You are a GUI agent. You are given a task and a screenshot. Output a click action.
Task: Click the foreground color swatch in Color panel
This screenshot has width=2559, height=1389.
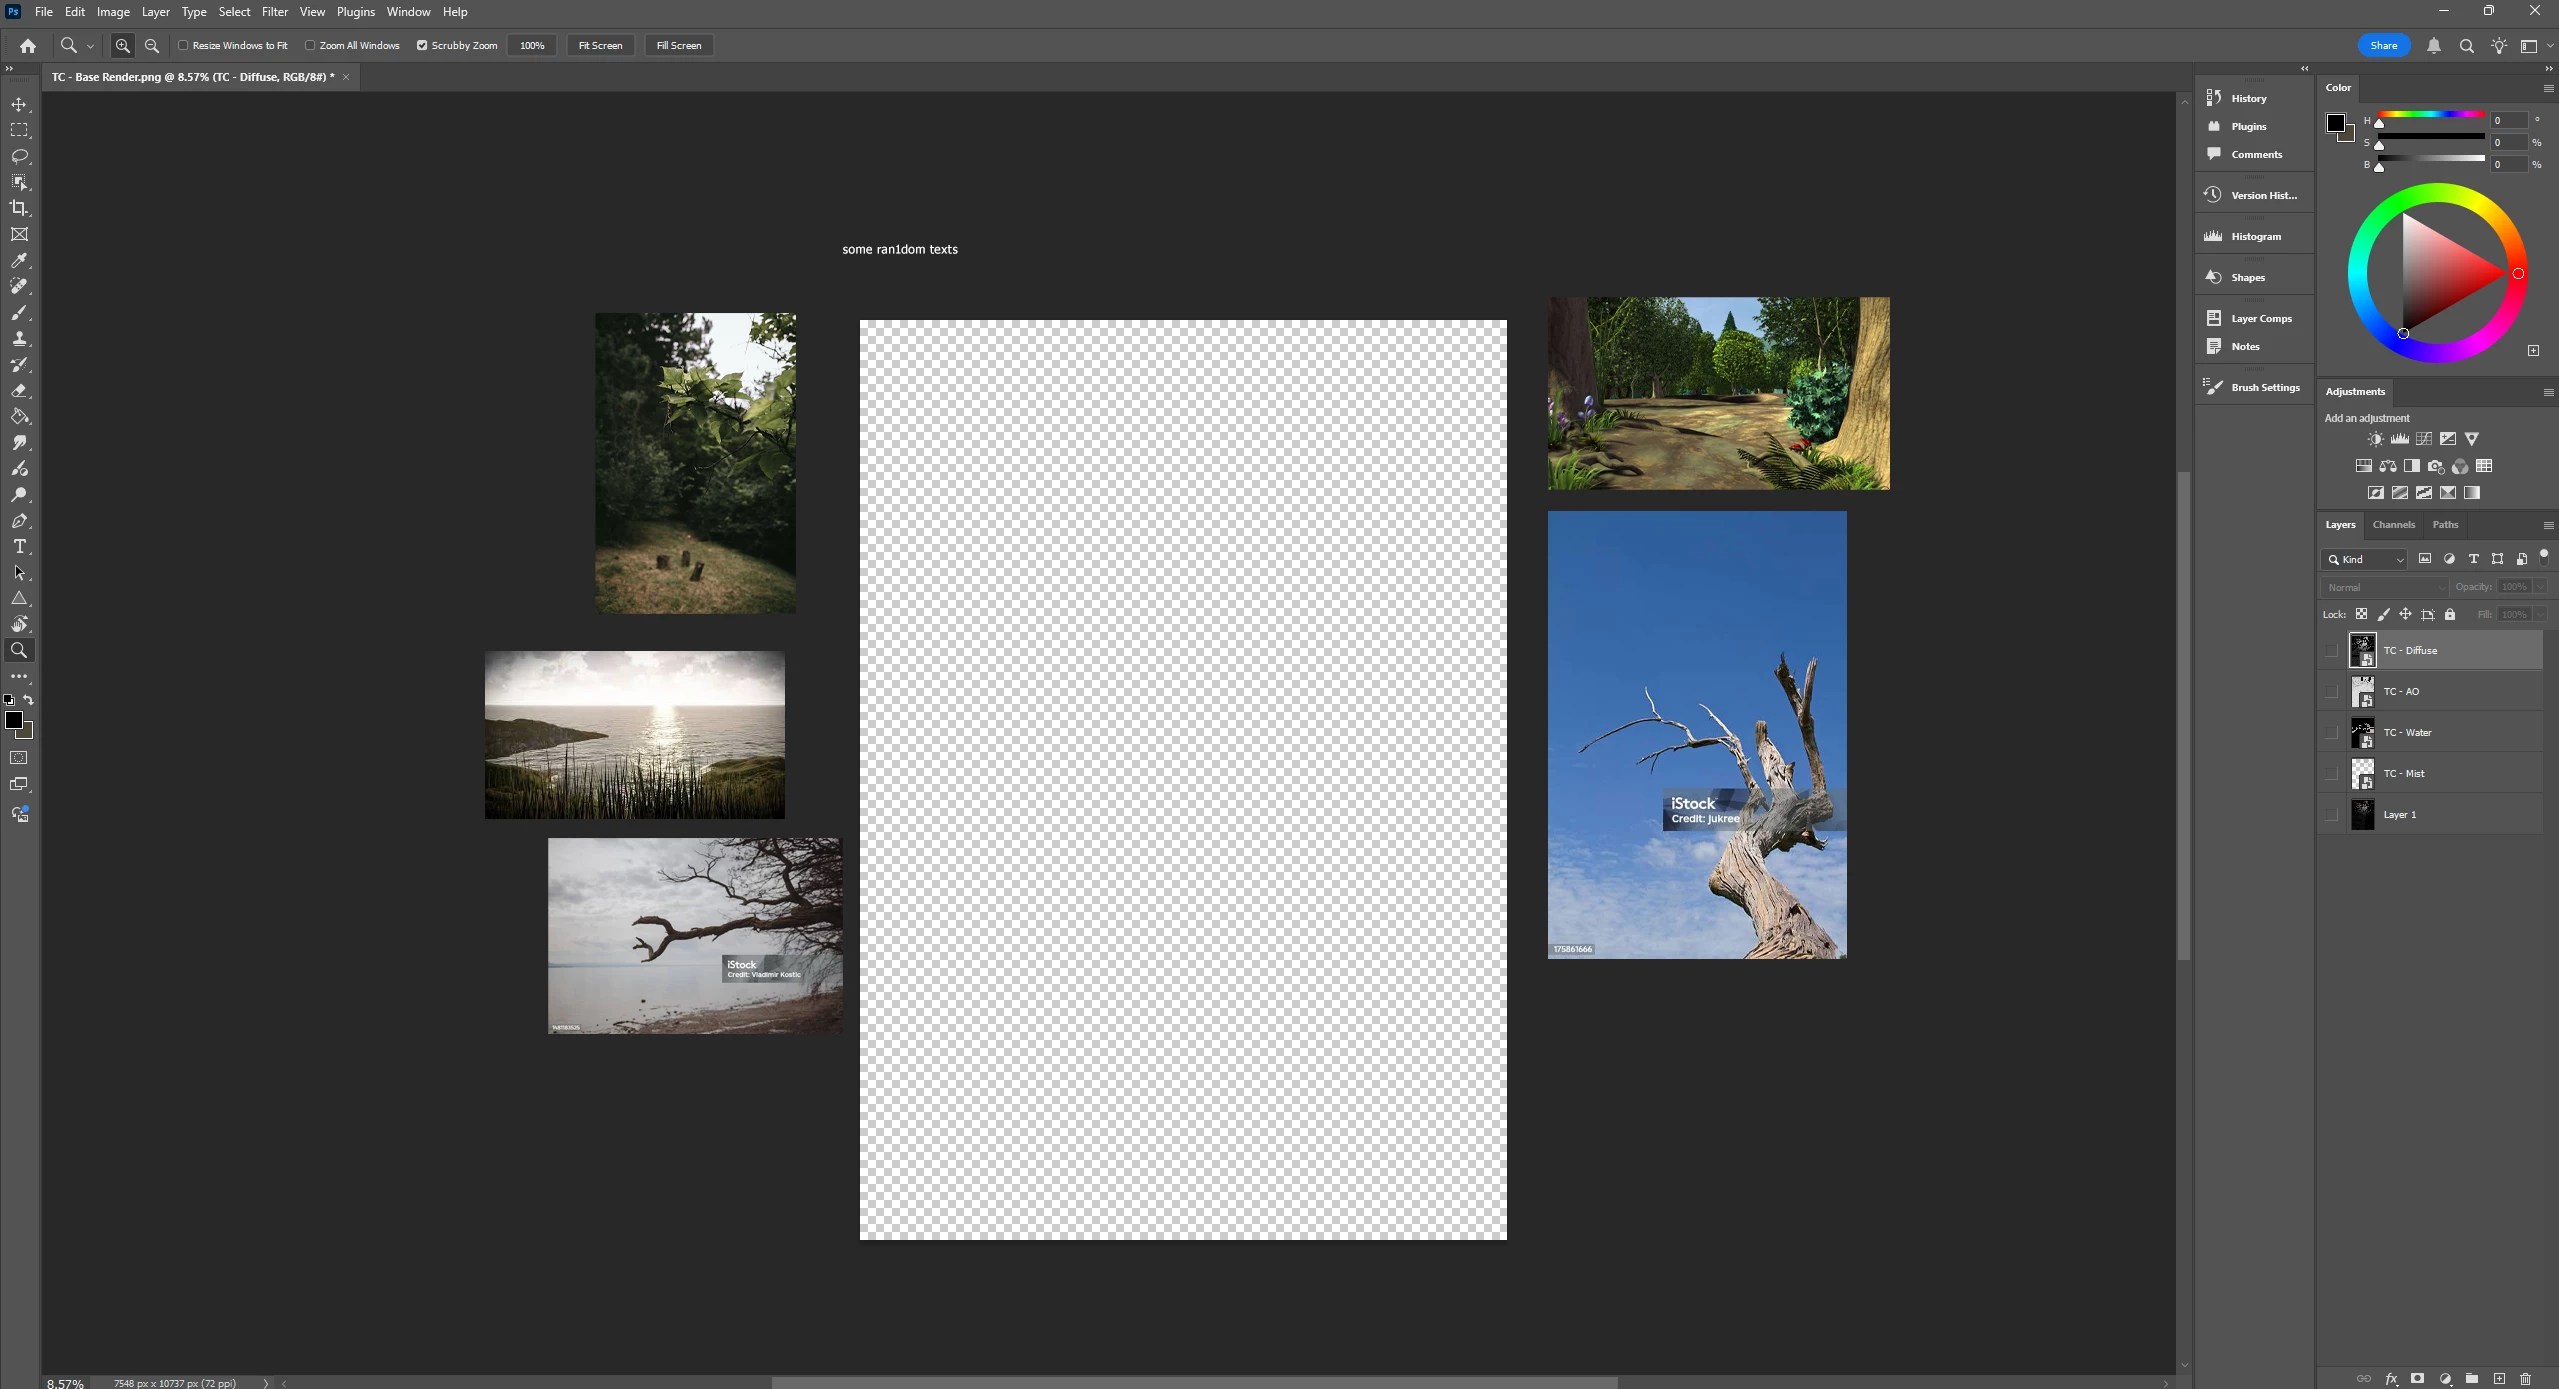pyautogui.click(x=2335, y=123)
